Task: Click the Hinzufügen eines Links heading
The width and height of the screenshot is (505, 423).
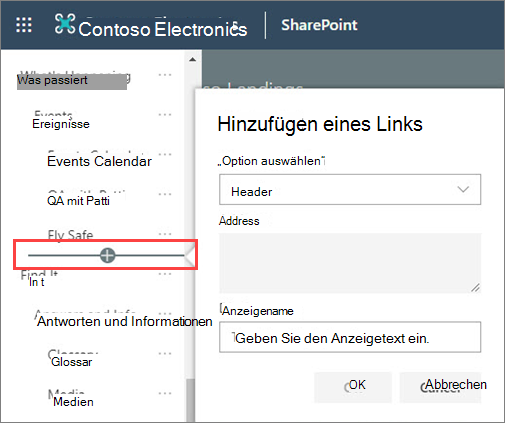Action: (320, 124)
